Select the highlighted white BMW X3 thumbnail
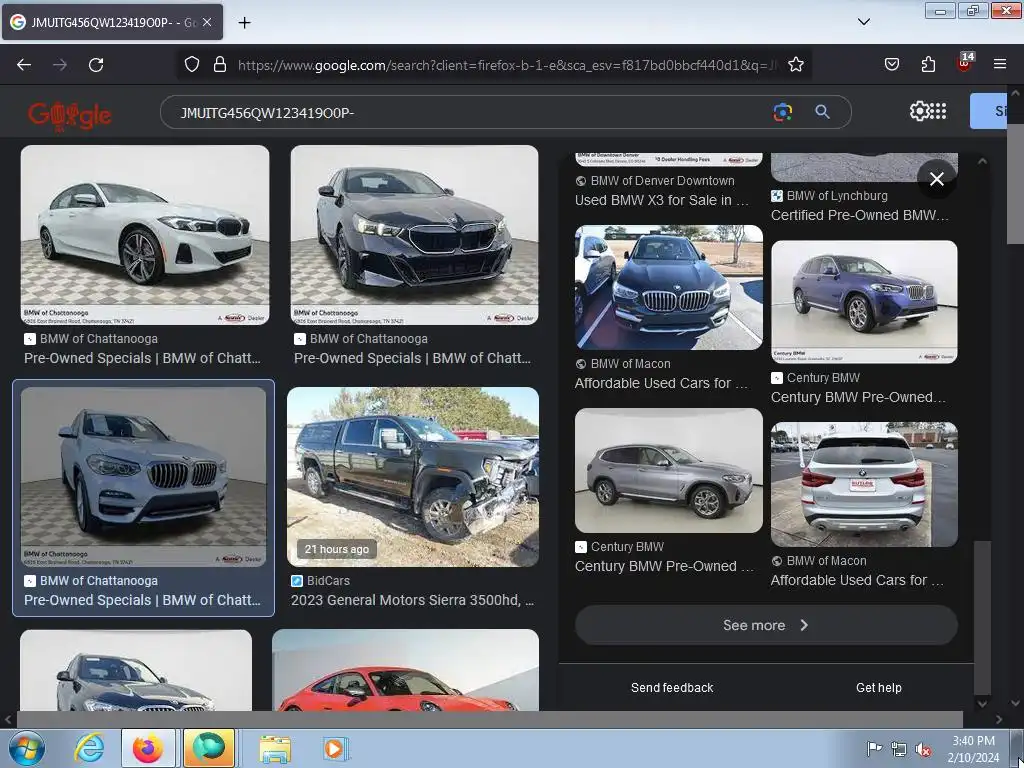 [x=144, y=477]
